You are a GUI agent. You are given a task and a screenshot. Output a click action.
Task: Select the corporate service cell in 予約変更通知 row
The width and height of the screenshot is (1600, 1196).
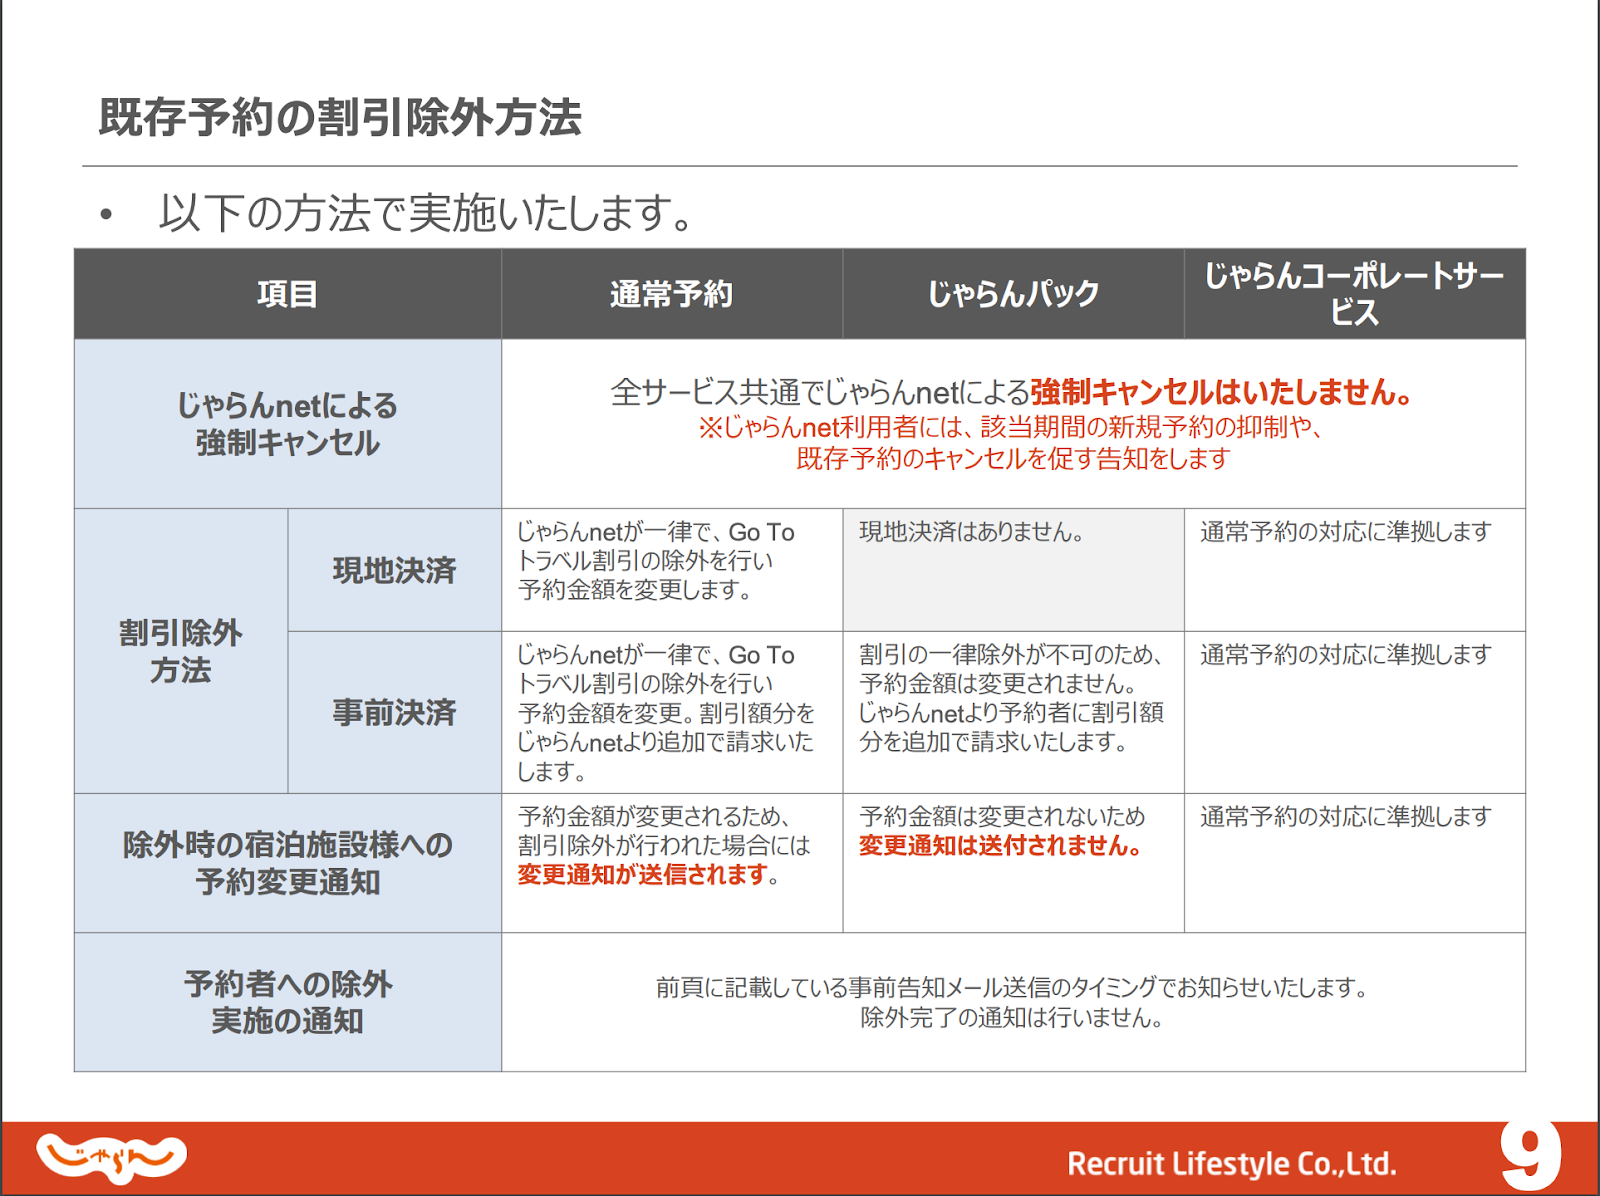point(1355,863)
